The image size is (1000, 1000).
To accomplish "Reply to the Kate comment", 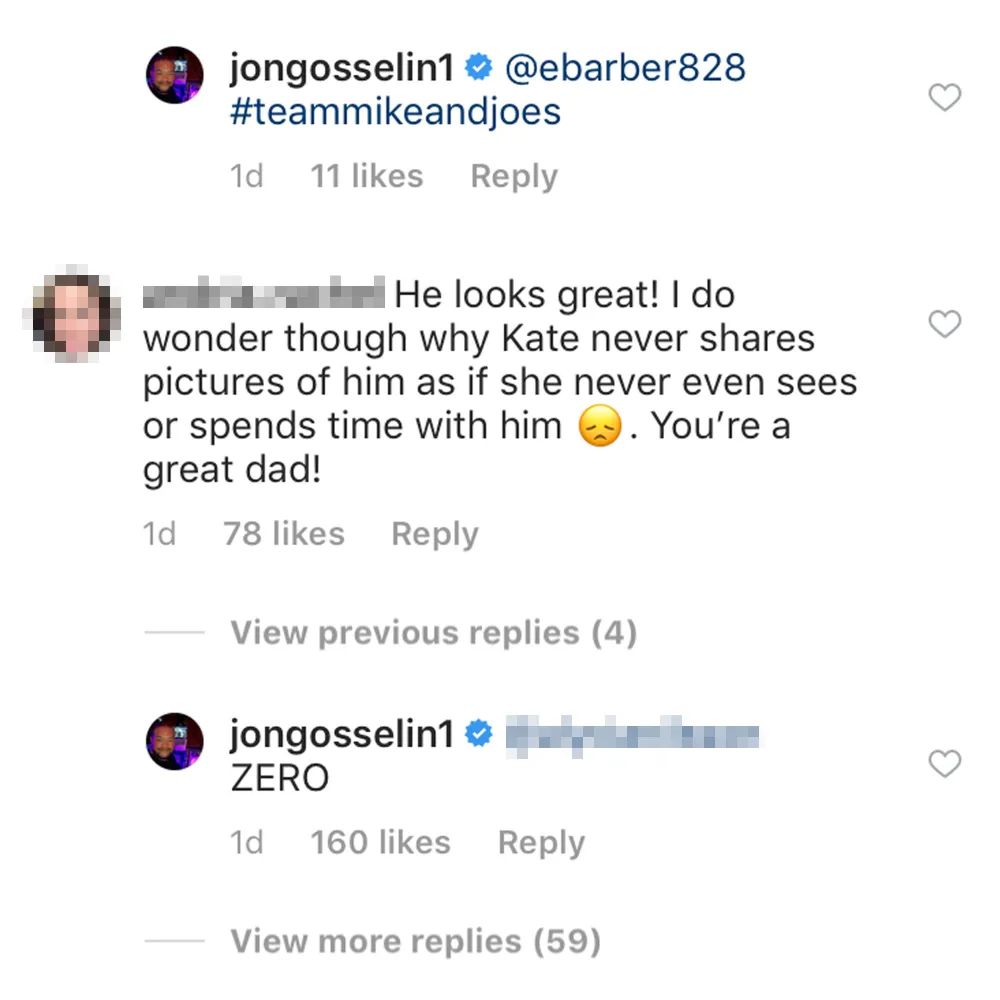I will click(434, 533).
